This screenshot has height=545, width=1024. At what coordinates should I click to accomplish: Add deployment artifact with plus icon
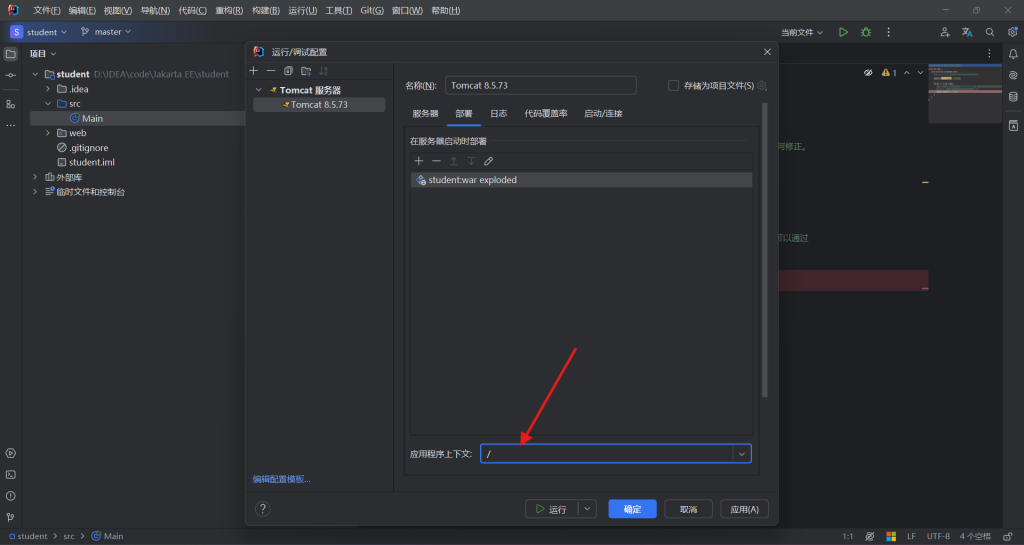tap(419, 161)
